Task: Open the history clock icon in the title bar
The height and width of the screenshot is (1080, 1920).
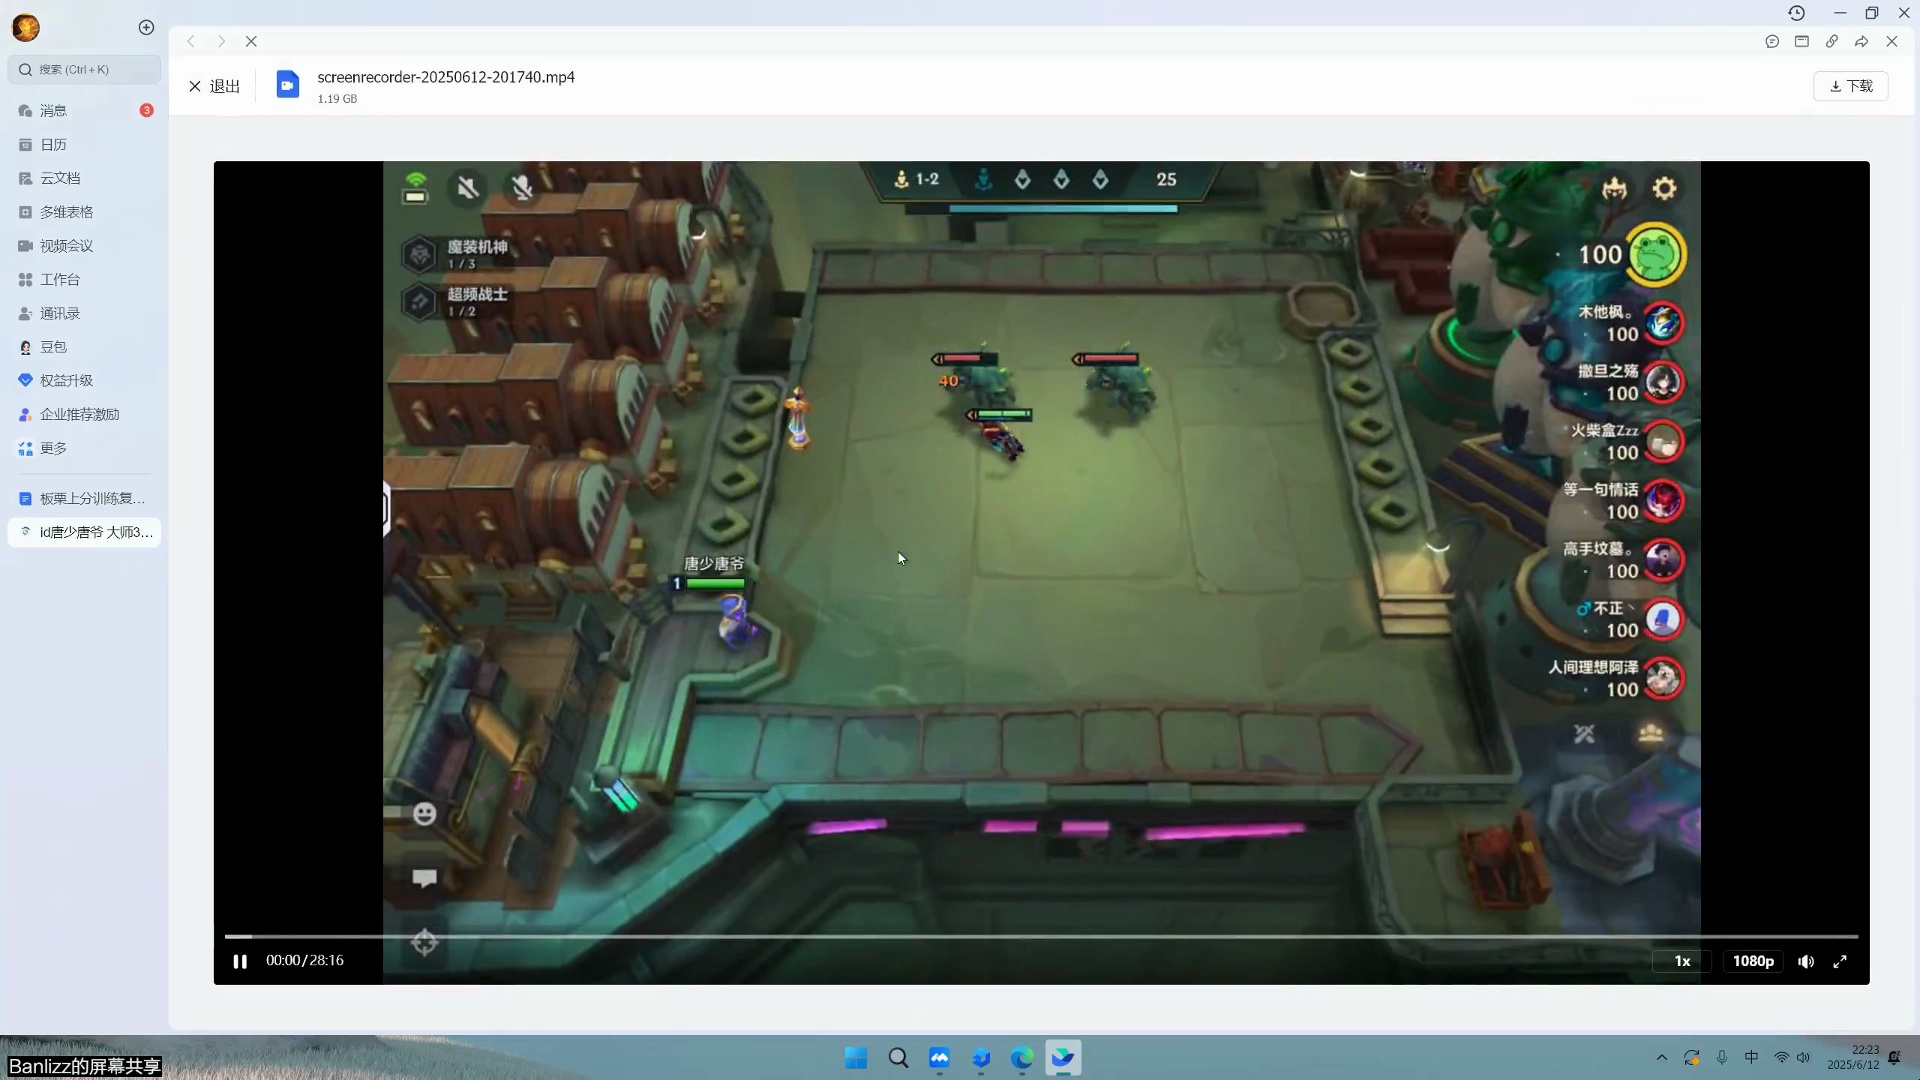Action: click(x=1796, y=13)
